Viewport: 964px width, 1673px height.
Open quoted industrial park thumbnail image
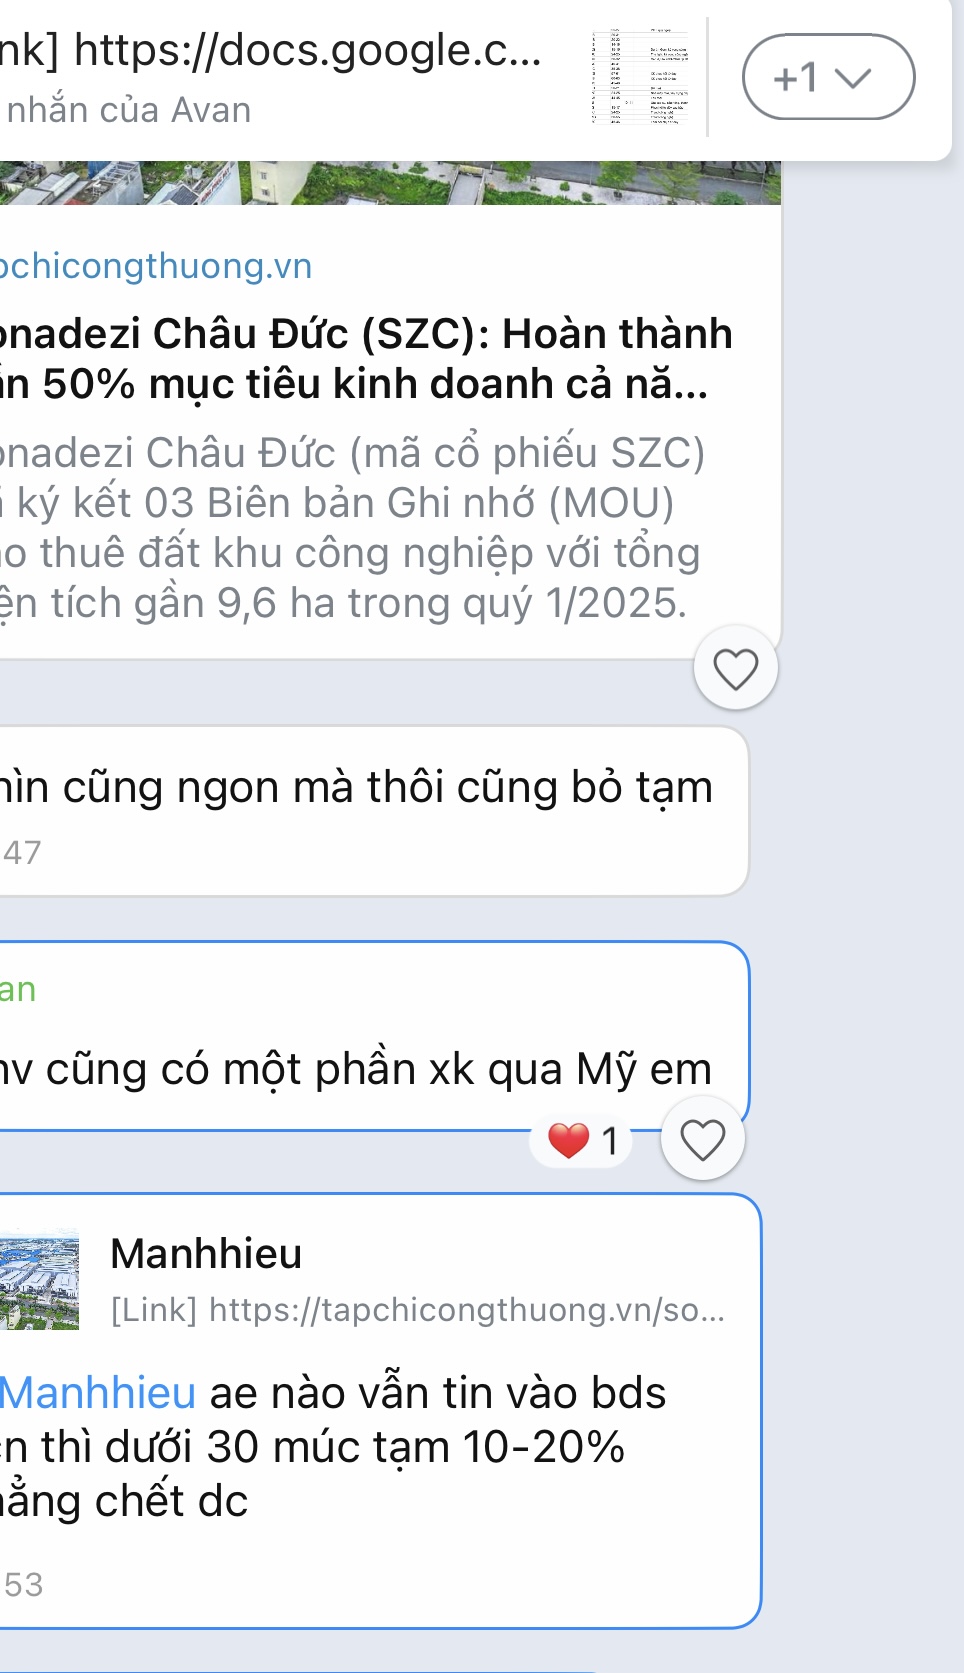(39, 1279)
